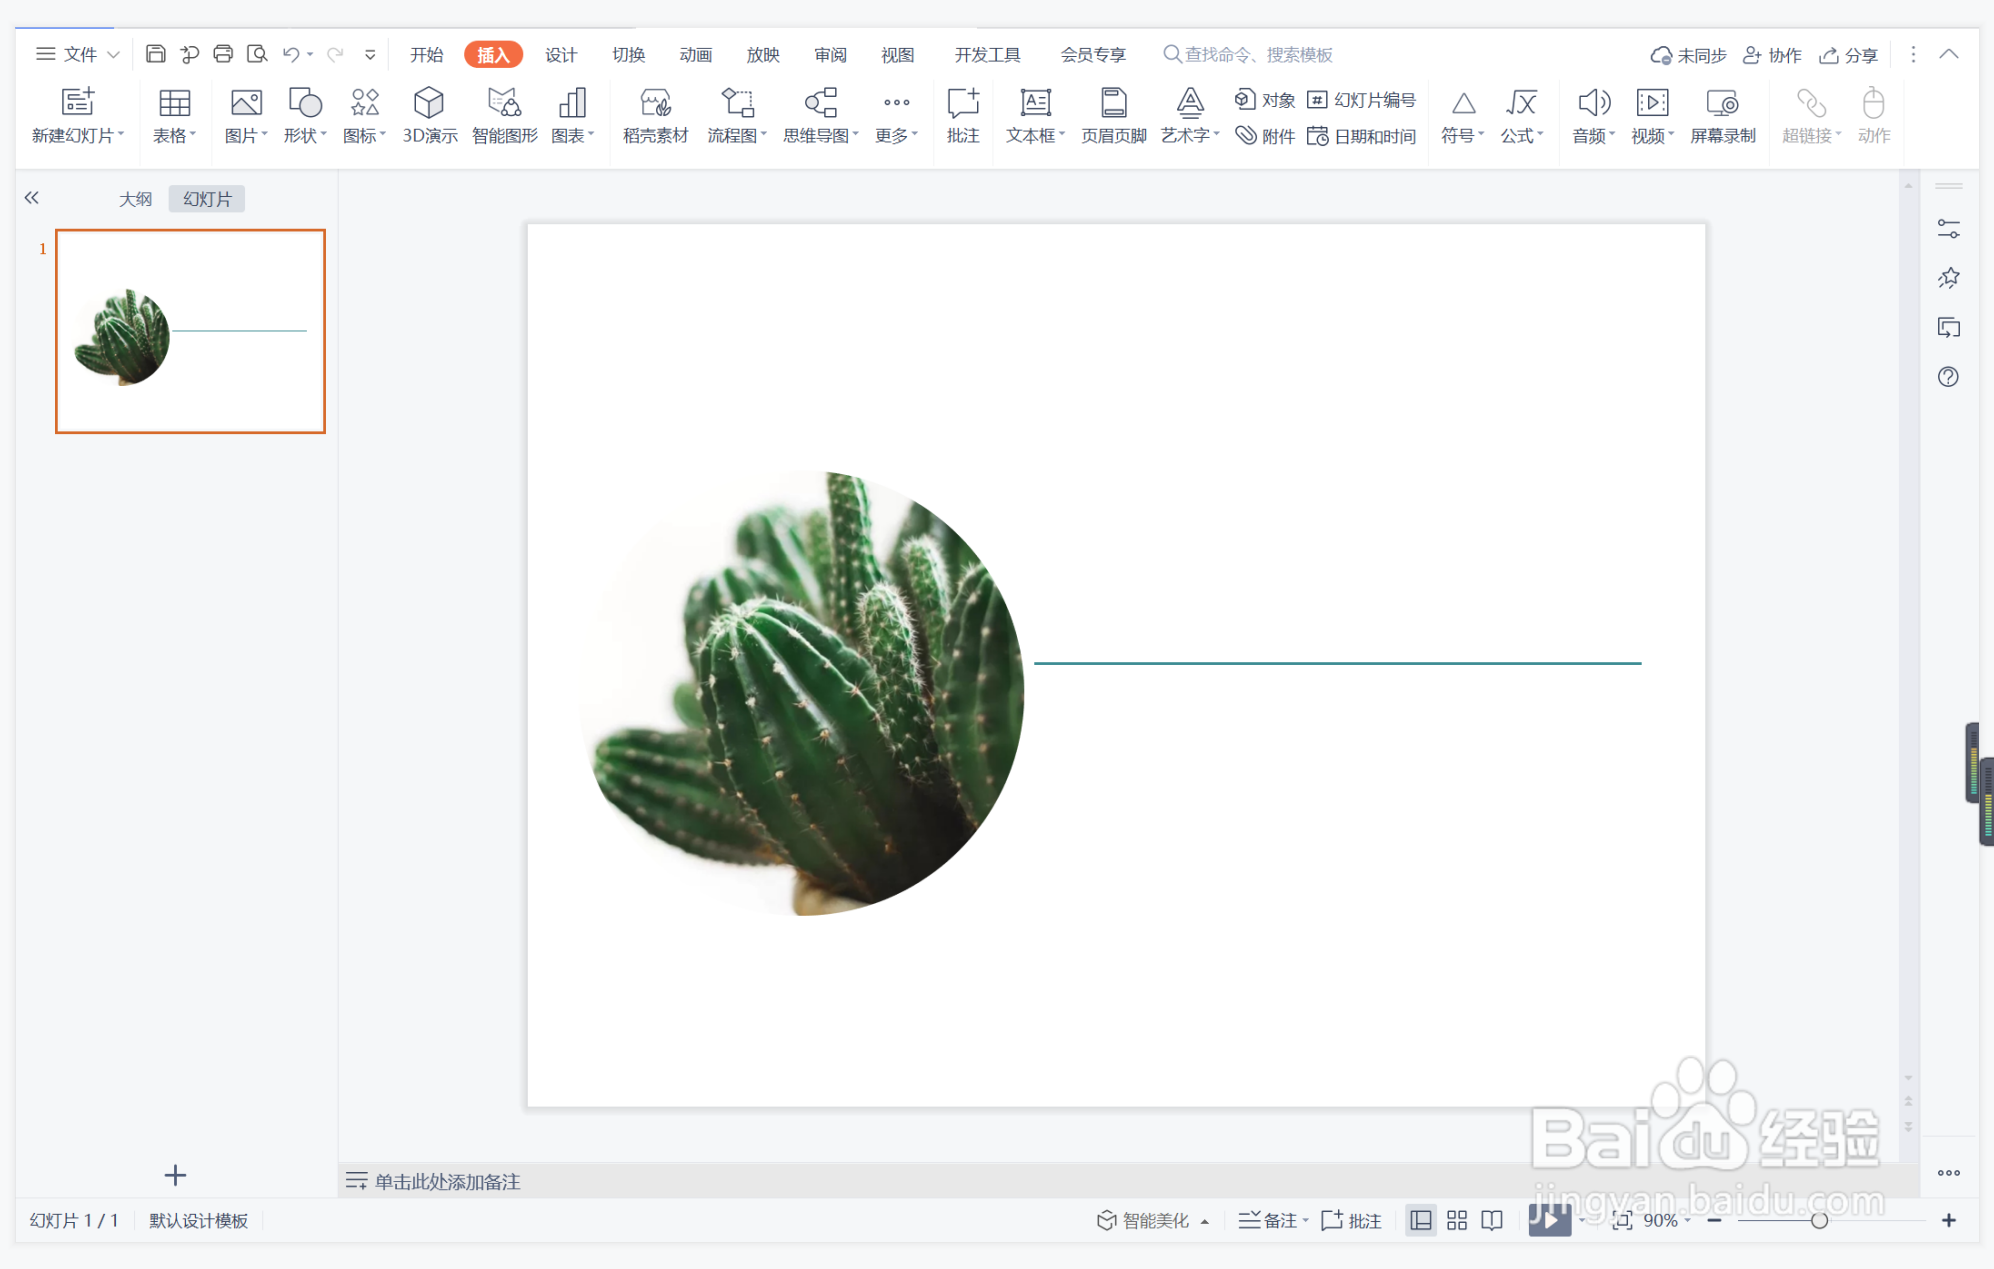
Task: Switch to reading view in status bar
Action: pos(1492,1220)
